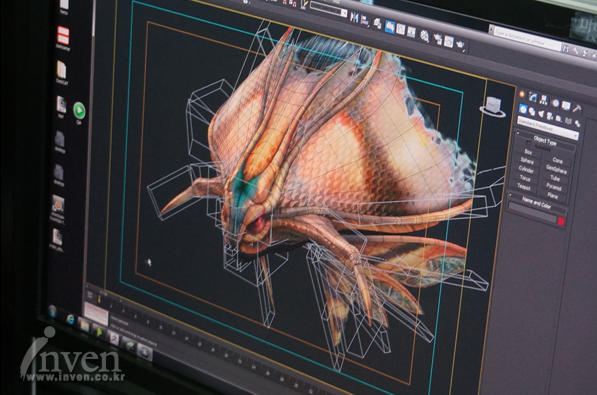Open the Utilities hammer panel
This screenshot has width=597, height=395.
coord(578,108)
